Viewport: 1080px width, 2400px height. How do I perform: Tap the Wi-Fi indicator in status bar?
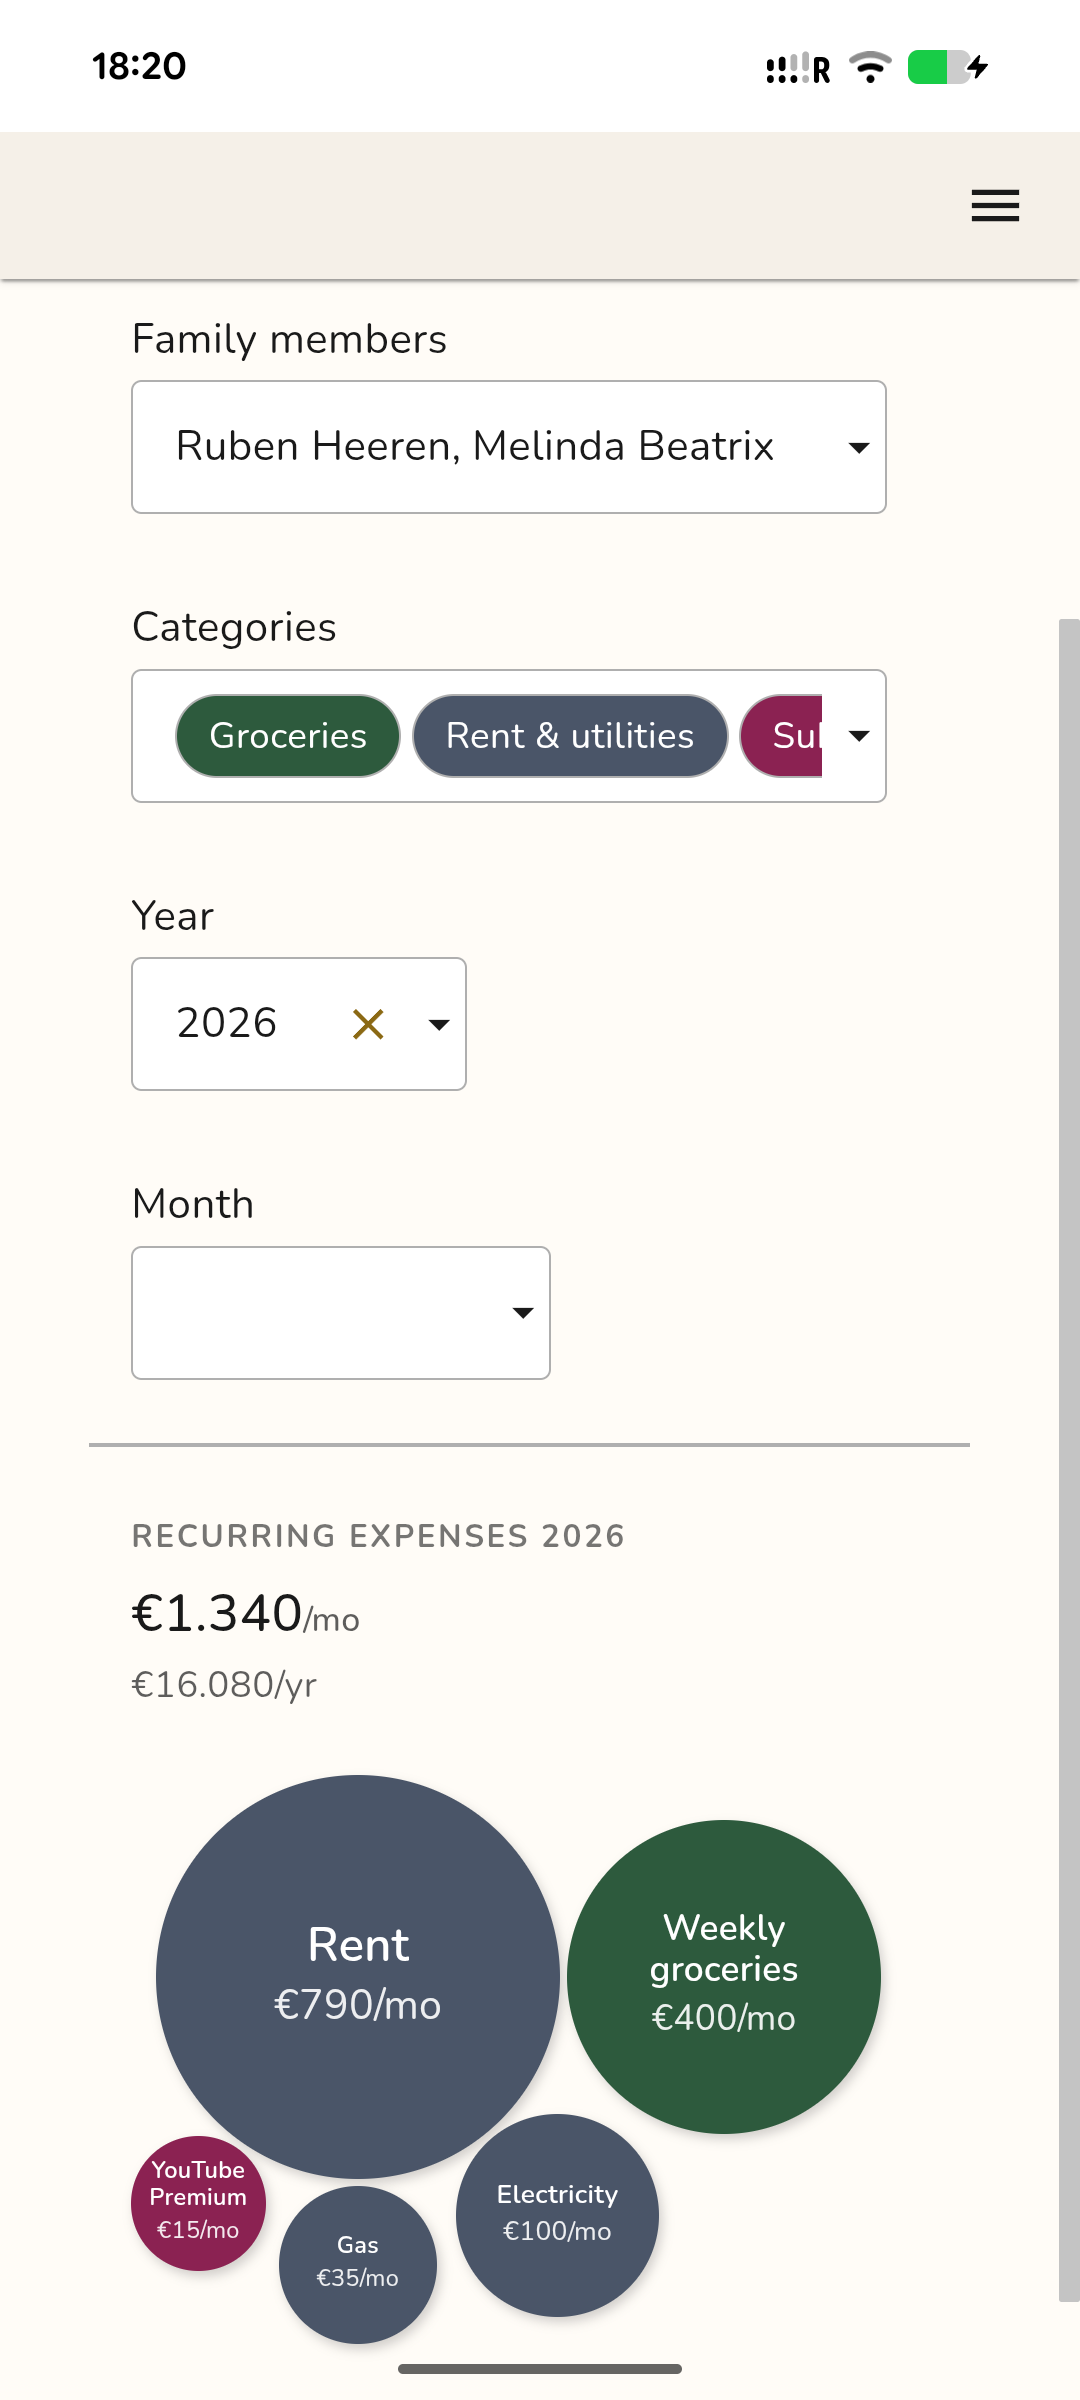(869, 66)
